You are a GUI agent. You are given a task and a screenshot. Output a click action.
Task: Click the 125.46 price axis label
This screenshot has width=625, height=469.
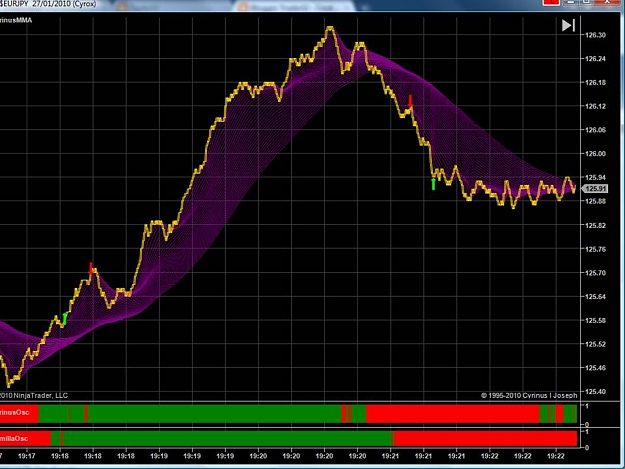(x=595, y=368)
